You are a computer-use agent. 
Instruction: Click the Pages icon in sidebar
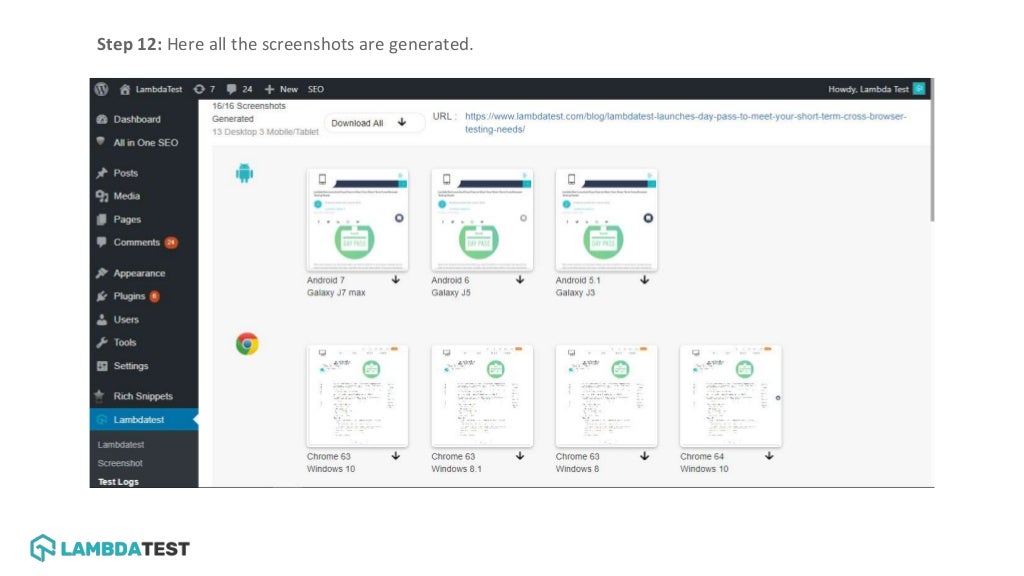pos(102,219)
